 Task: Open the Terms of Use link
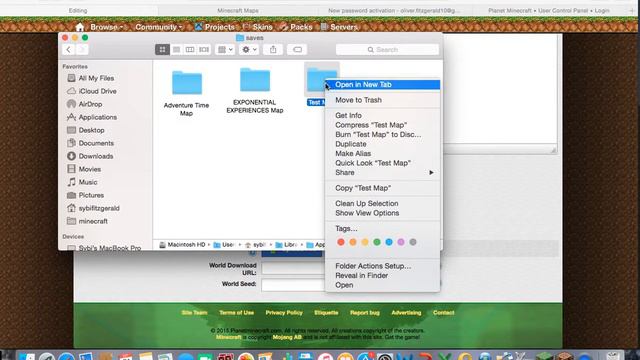coord(236,313)
